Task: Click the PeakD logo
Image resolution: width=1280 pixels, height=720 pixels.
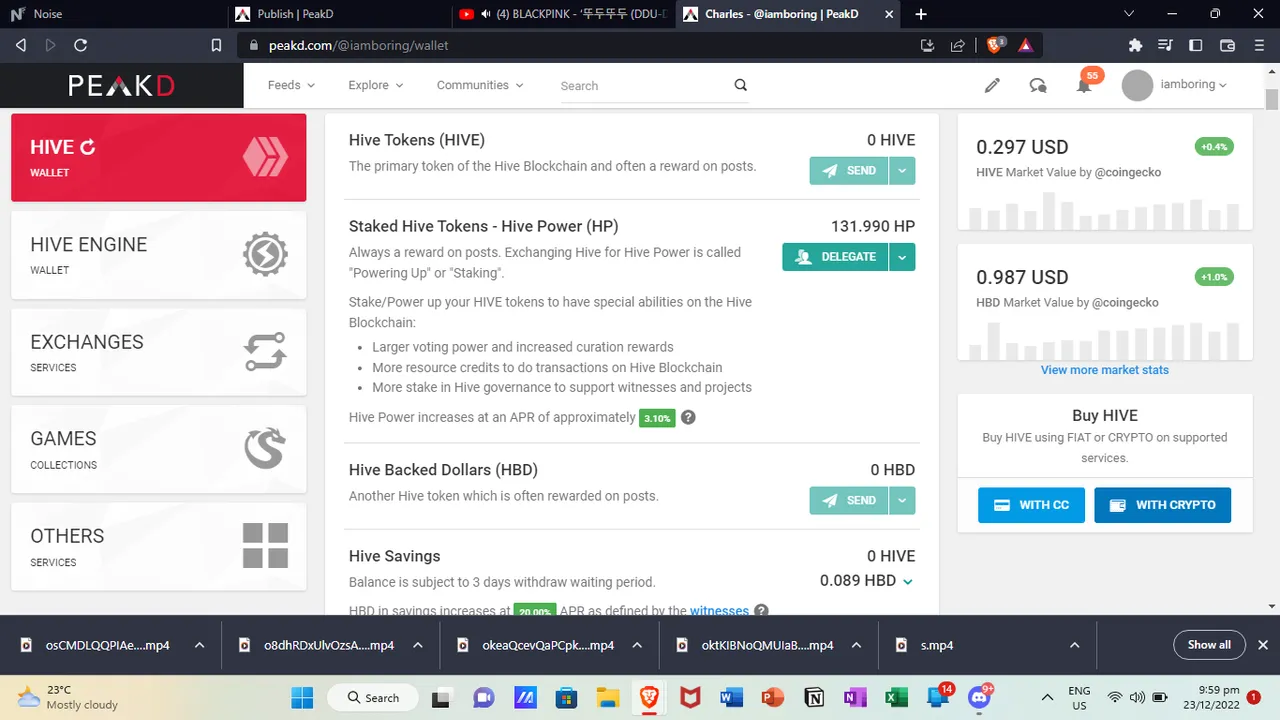Action: coord(121,86)
